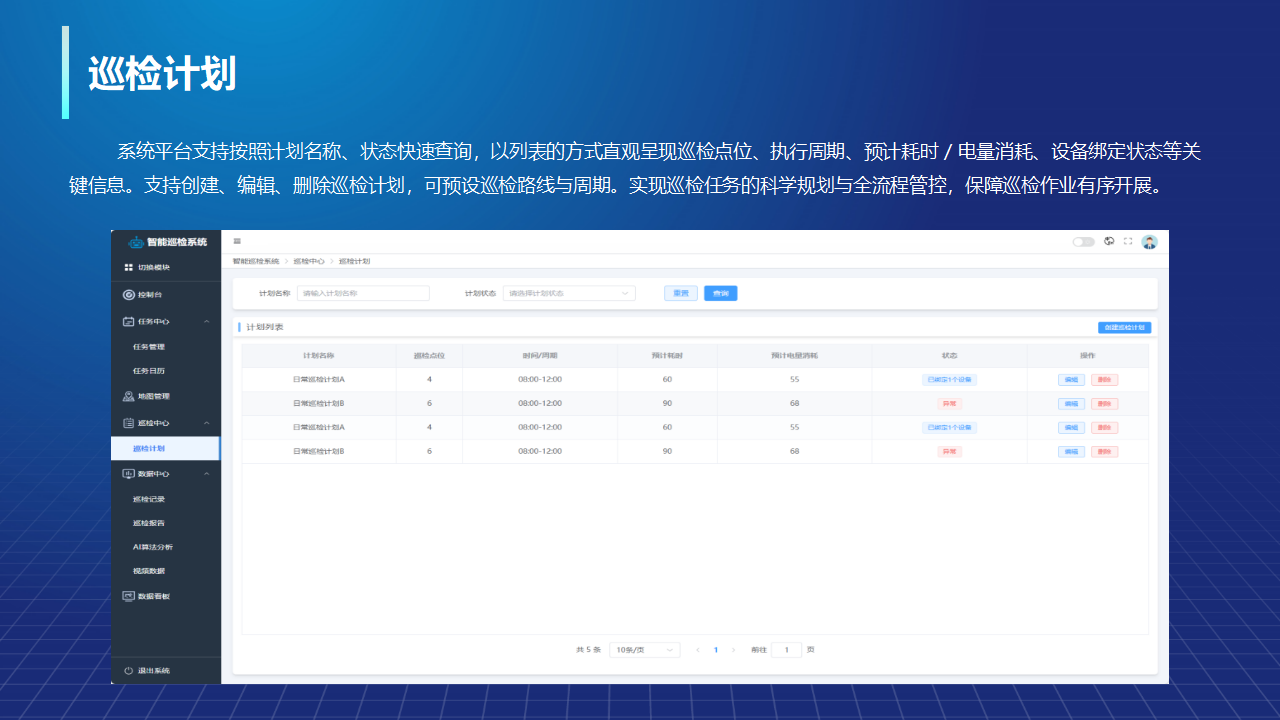Click the 巡检点位 column header
1280x720 pixels.
tap(429, 356)
